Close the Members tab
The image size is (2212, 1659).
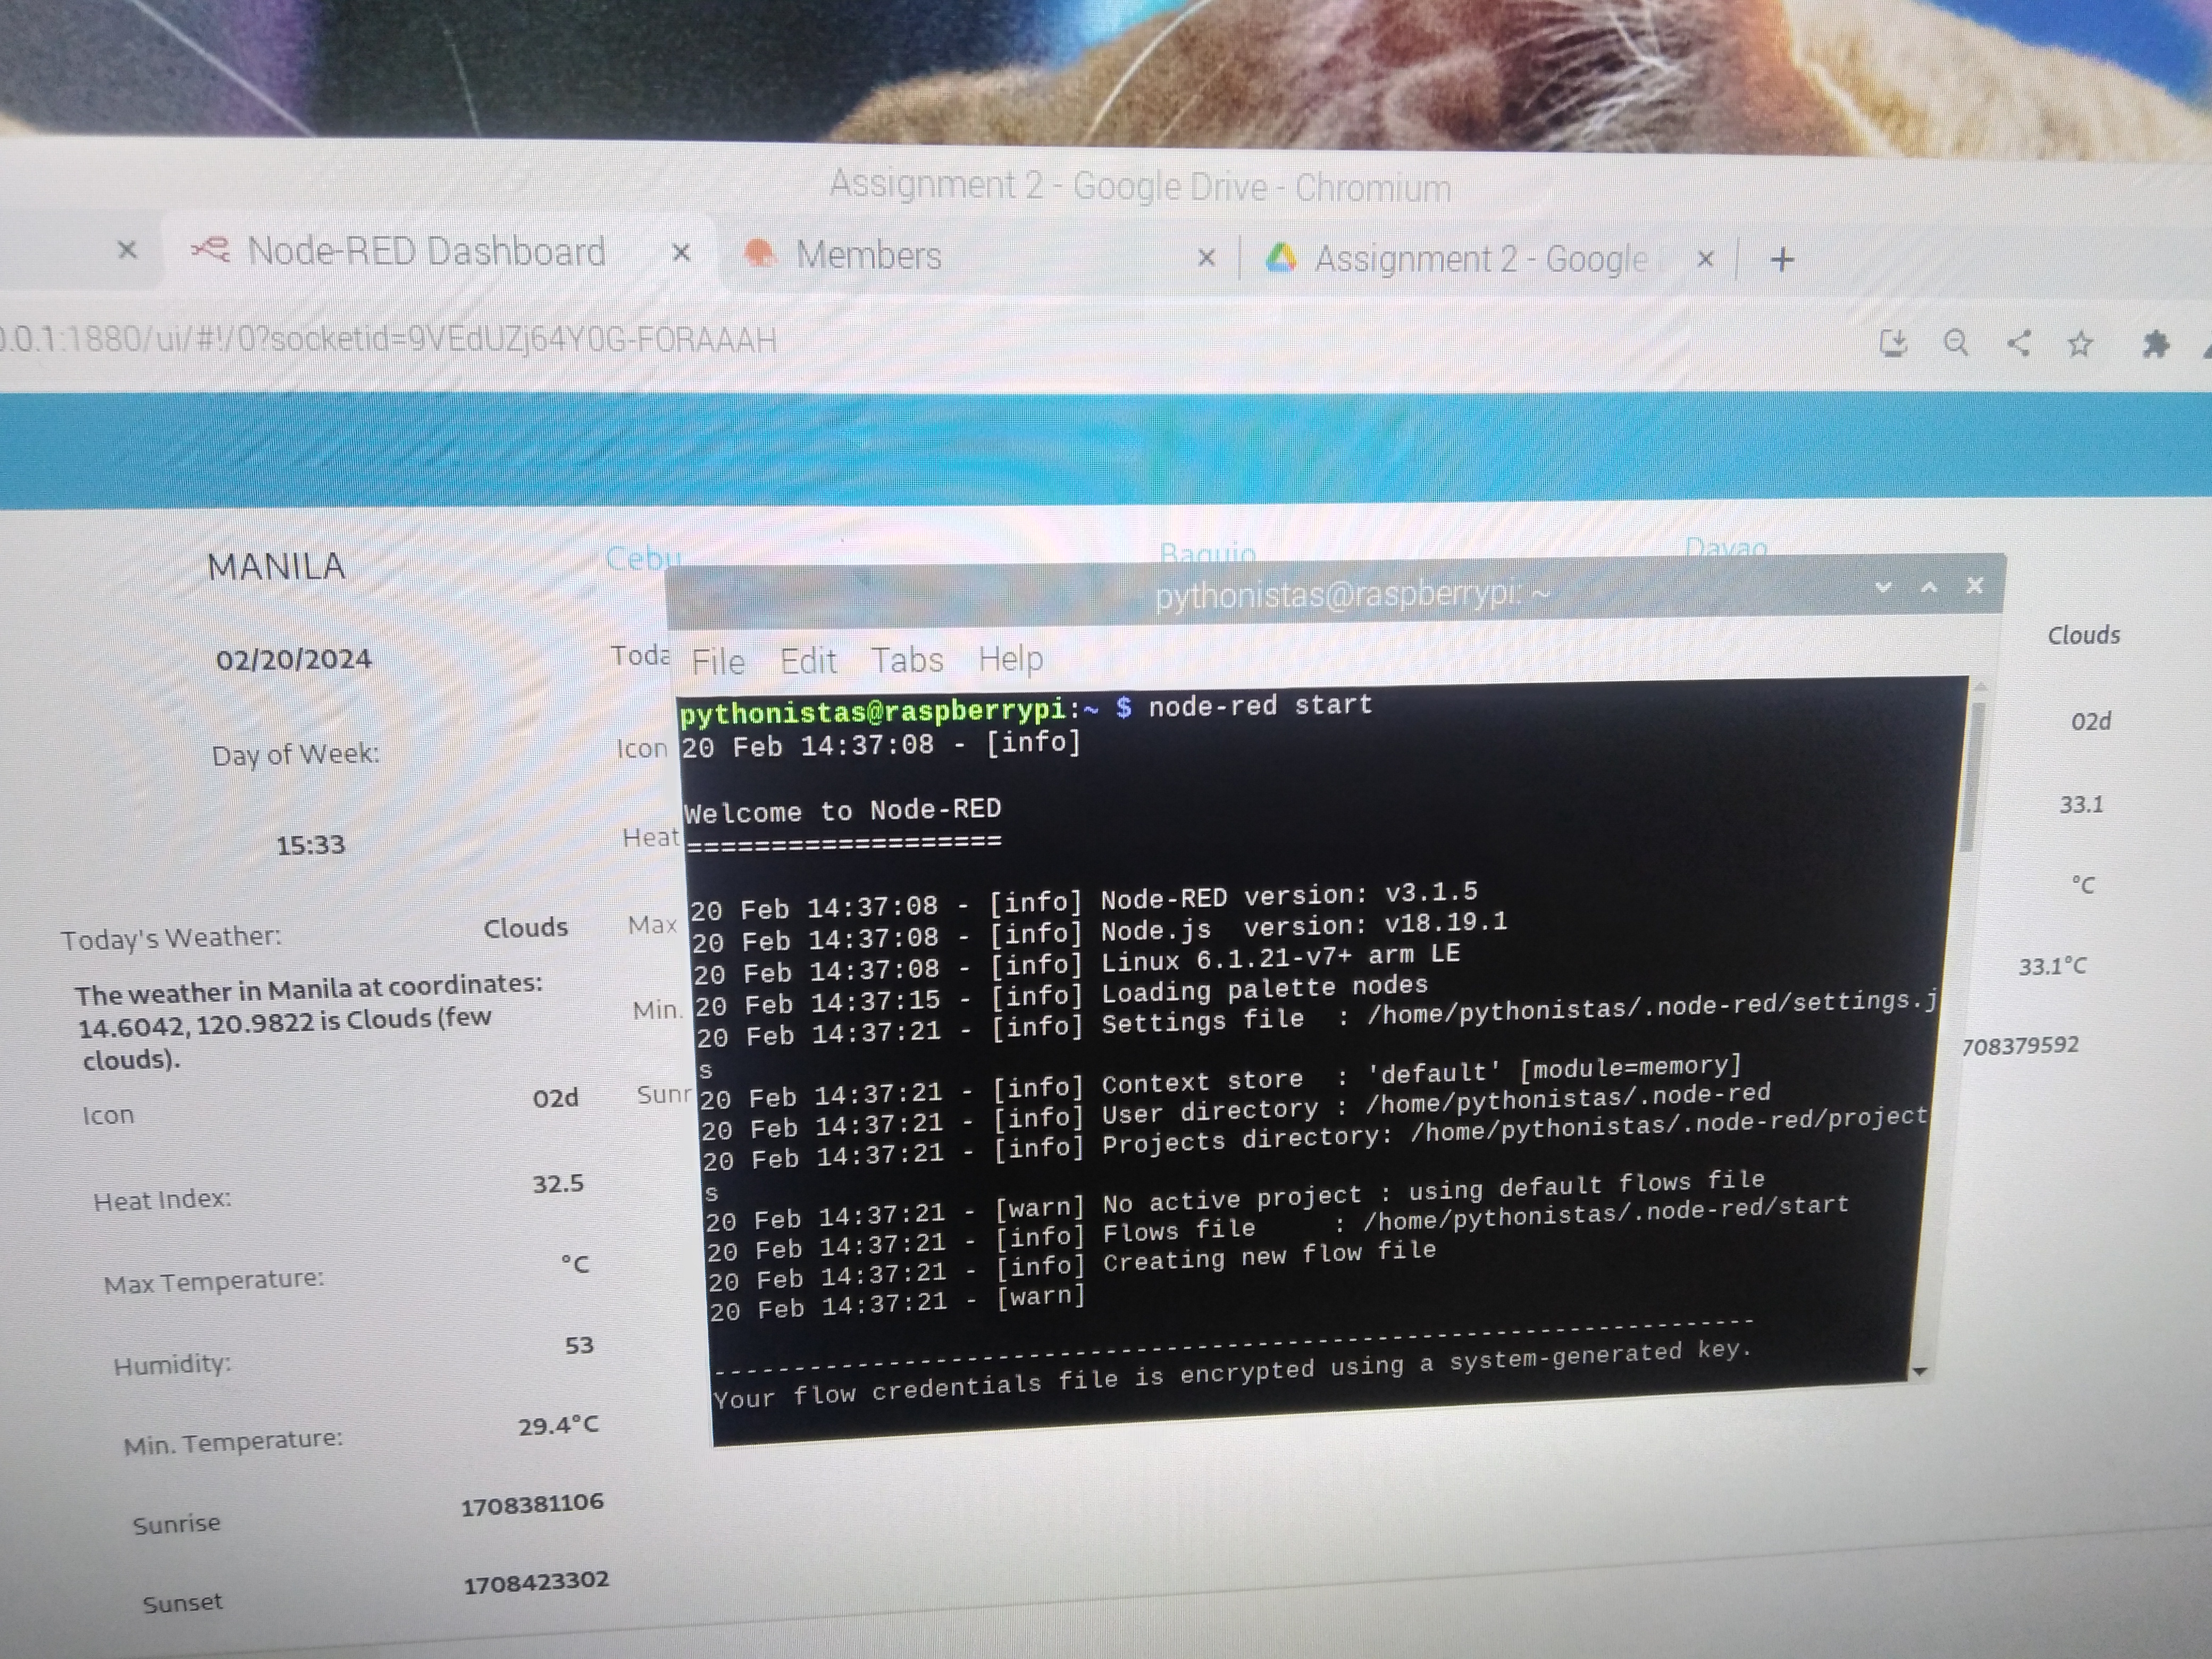click(x=1206, y=258)
